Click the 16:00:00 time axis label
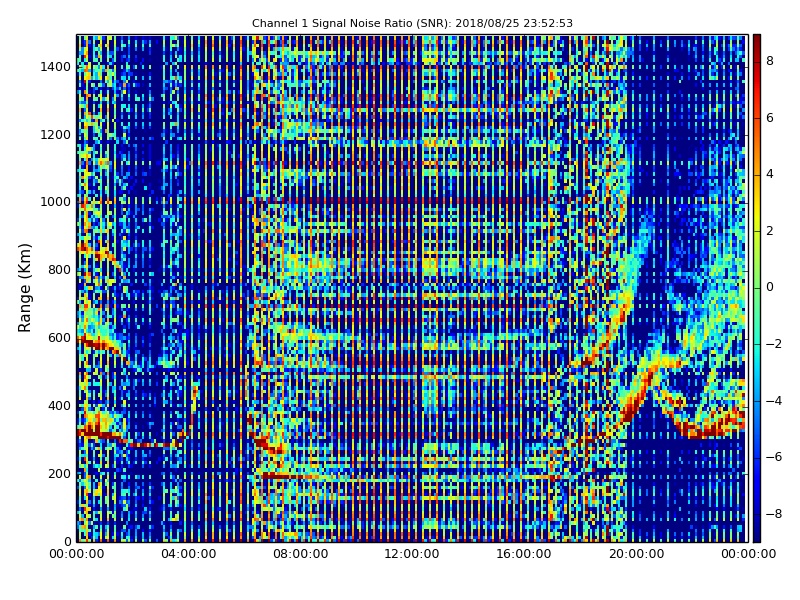 [x=524, y=554]
